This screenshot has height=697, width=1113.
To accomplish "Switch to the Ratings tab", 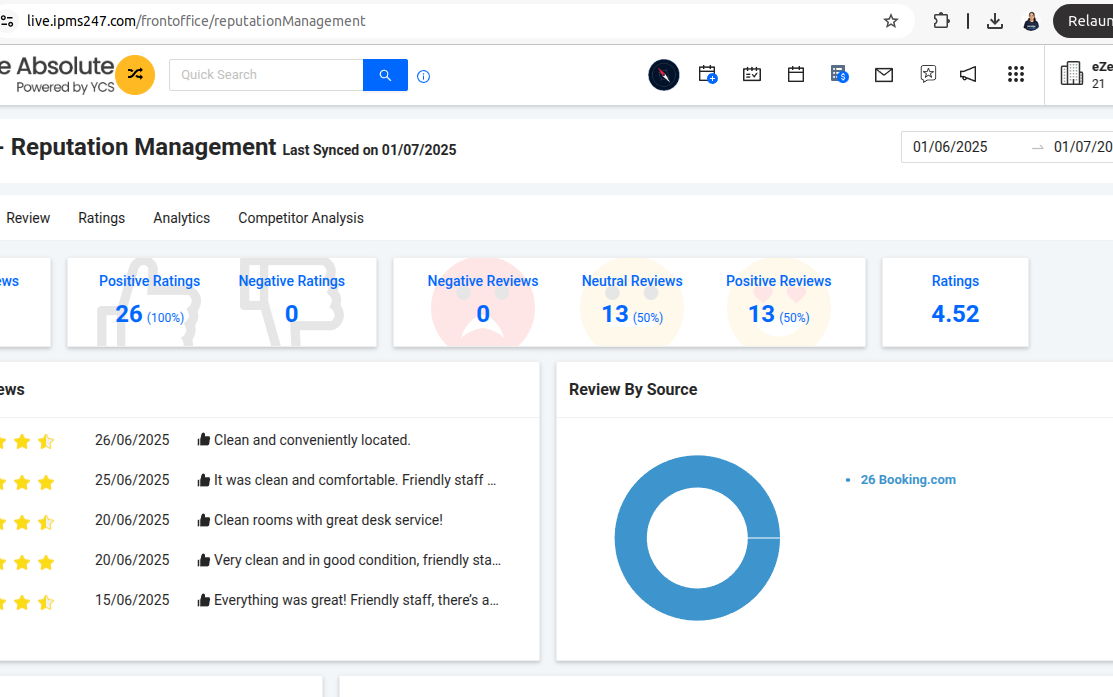I will [x=102, y=218].
